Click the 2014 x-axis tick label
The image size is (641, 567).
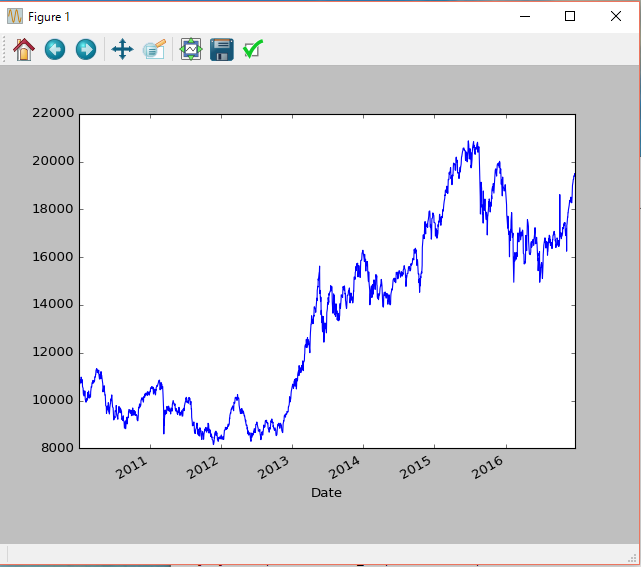(x=345, y=468)
